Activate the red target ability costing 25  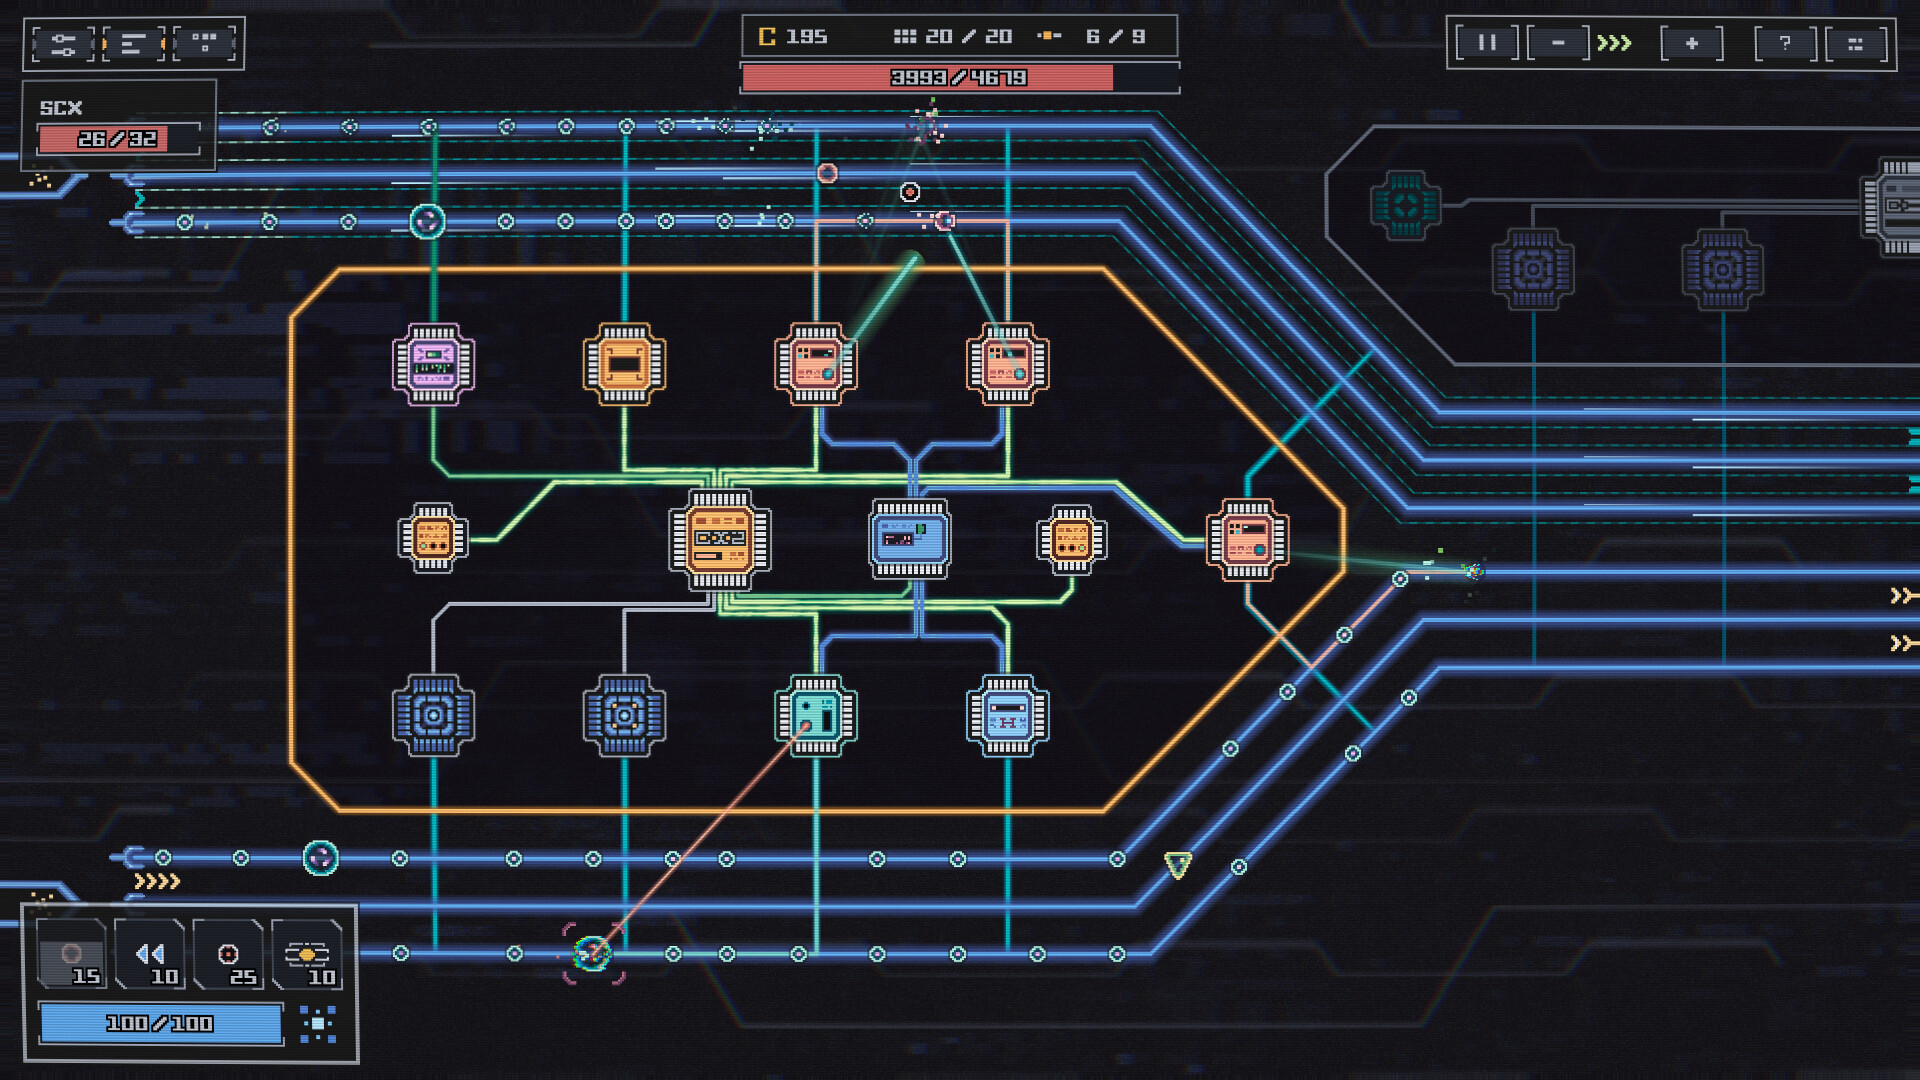point(229,954)
